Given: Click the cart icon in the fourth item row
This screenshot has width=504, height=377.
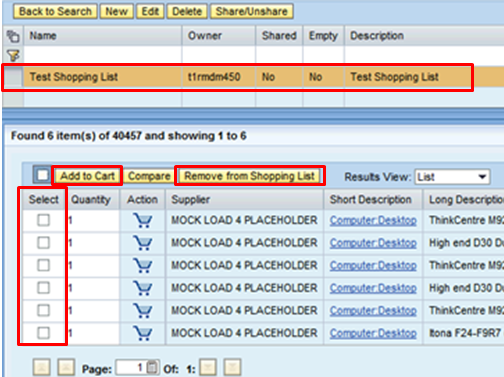Looking at the screenshot, I should pos(143,288).
